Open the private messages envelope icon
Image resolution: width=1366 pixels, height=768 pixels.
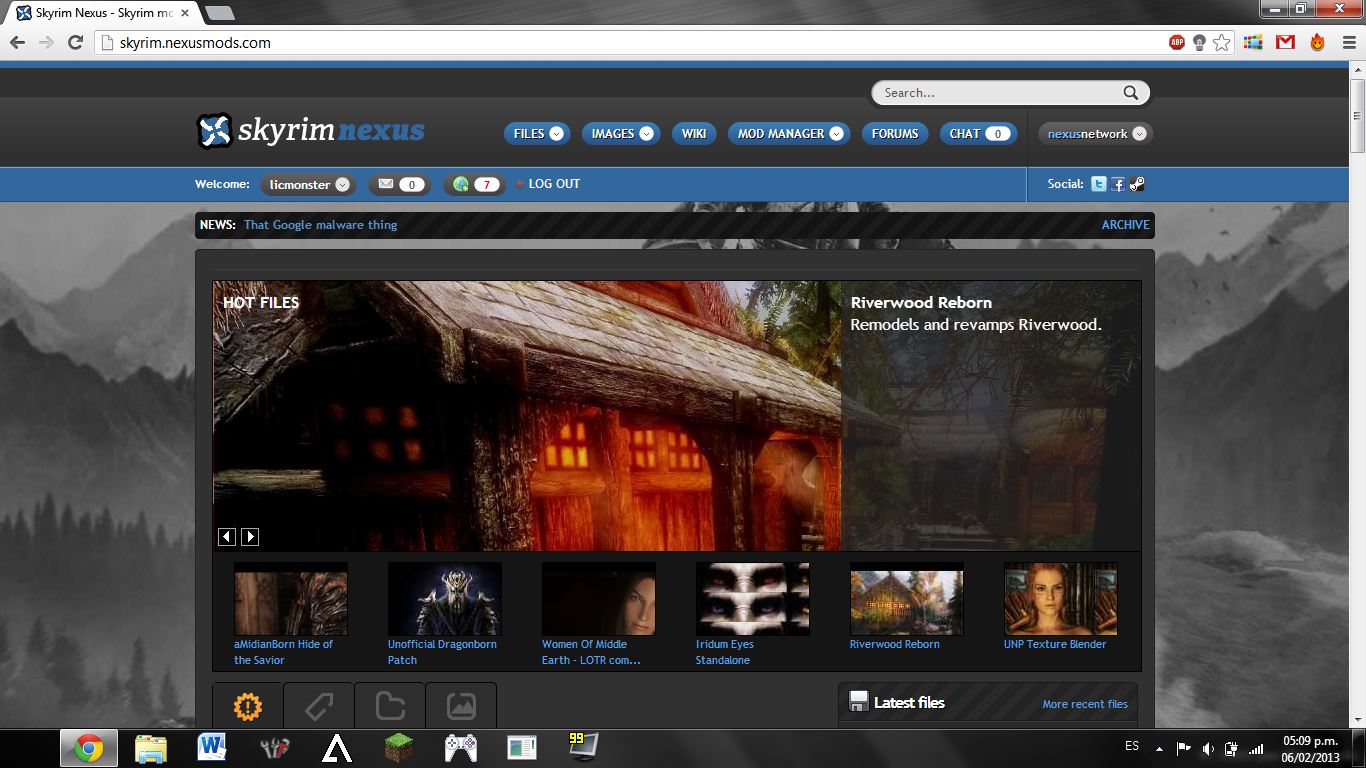[x=385, y=184]
